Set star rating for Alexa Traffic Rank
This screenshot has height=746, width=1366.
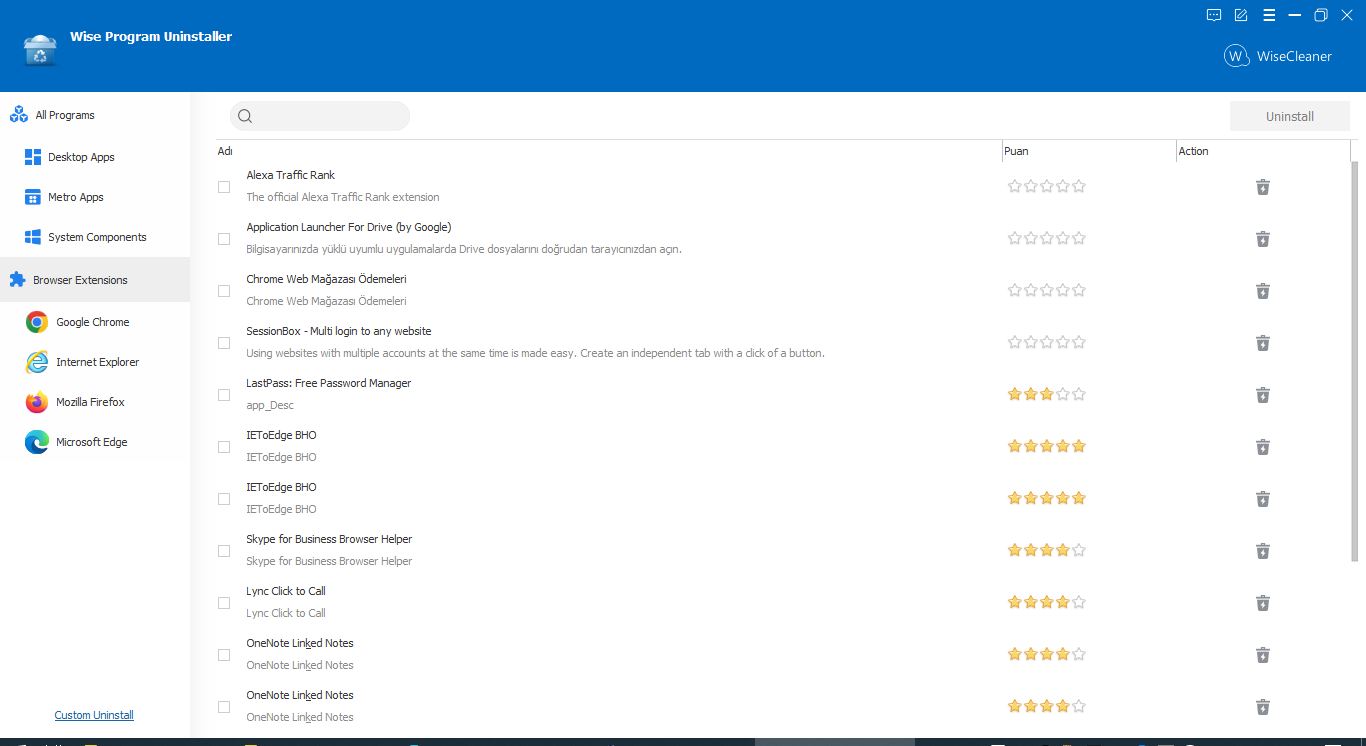[x=1047, y=186]
